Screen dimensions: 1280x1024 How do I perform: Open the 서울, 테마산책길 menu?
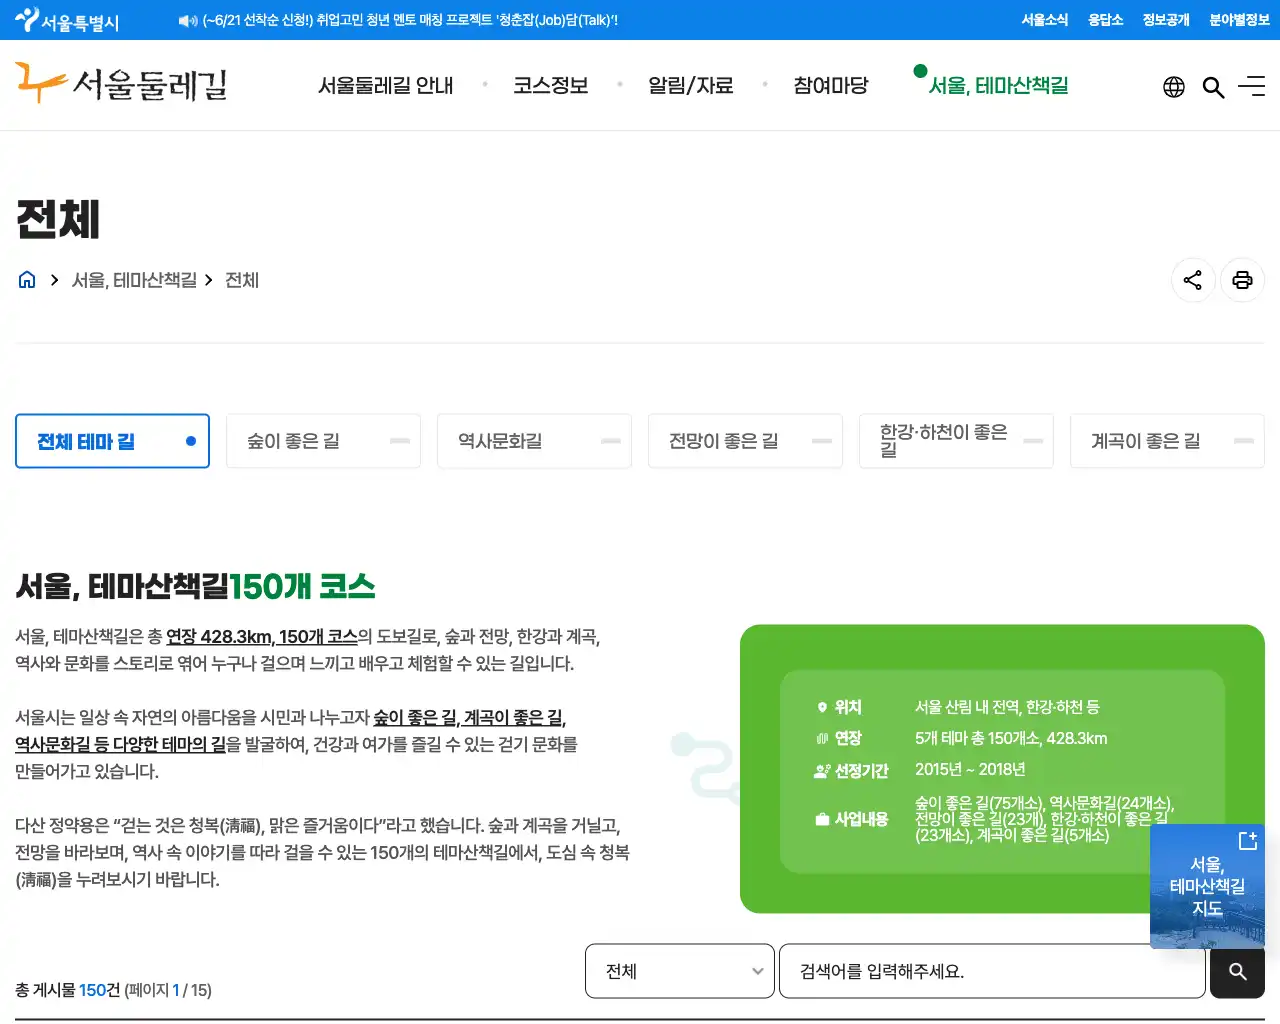(998, 86)
